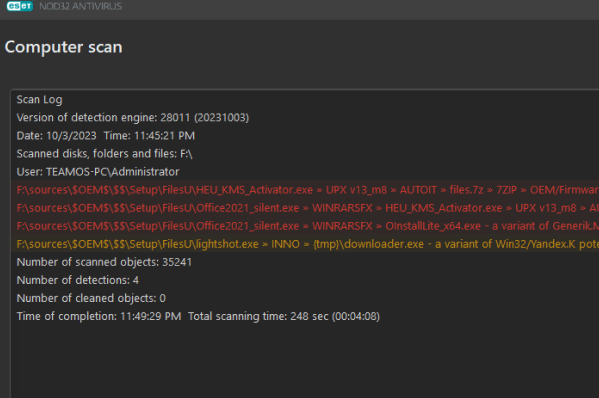Click the number of cleaned objects line

tap(91, 298)
